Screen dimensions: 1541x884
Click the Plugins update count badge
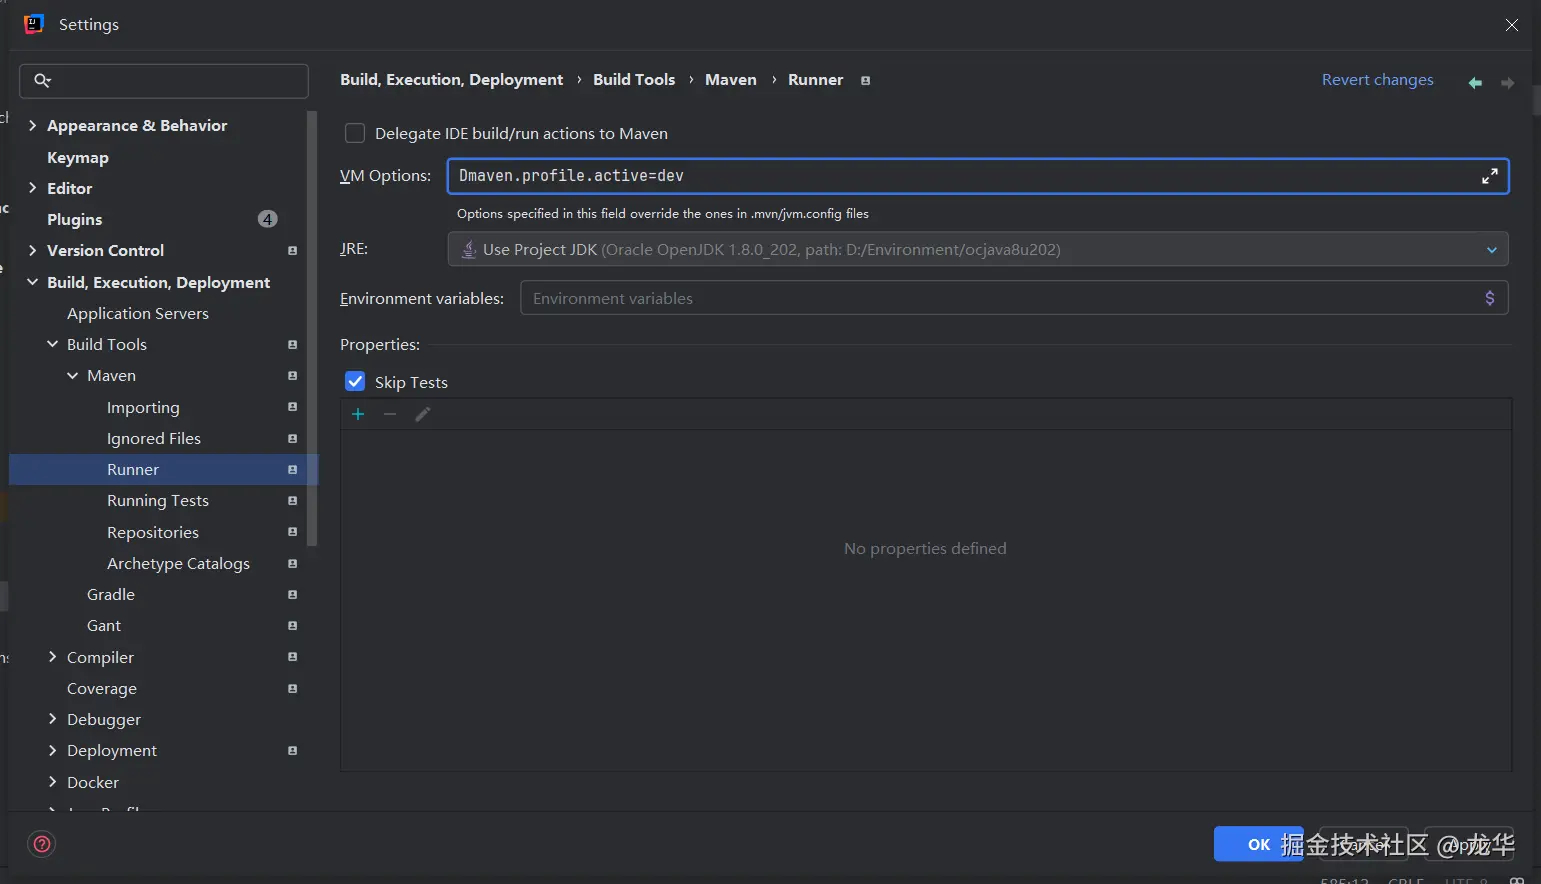click(x=267, y=219)
